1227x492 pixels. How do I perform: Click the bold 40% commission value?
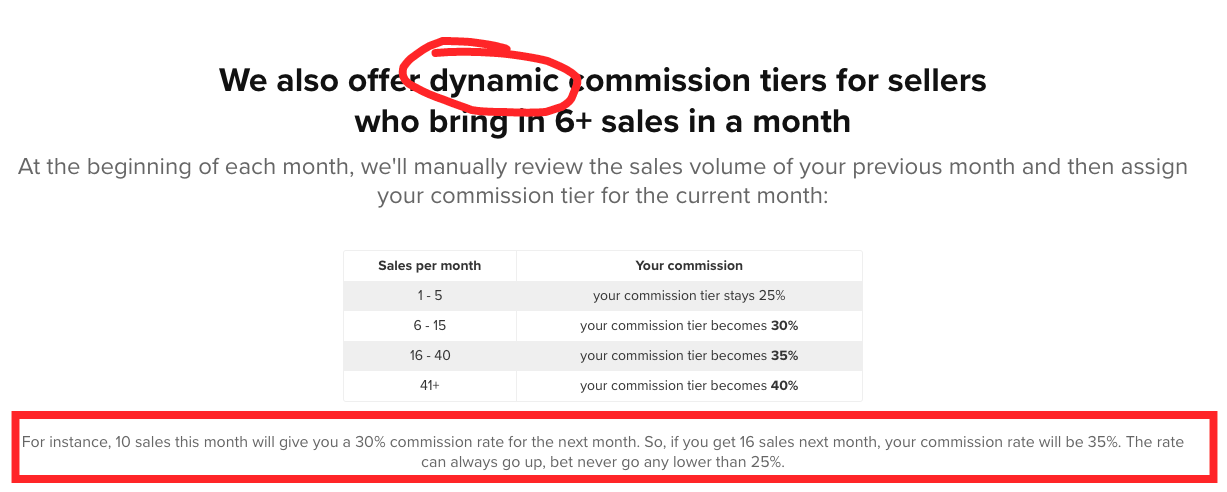coord(784,386)
